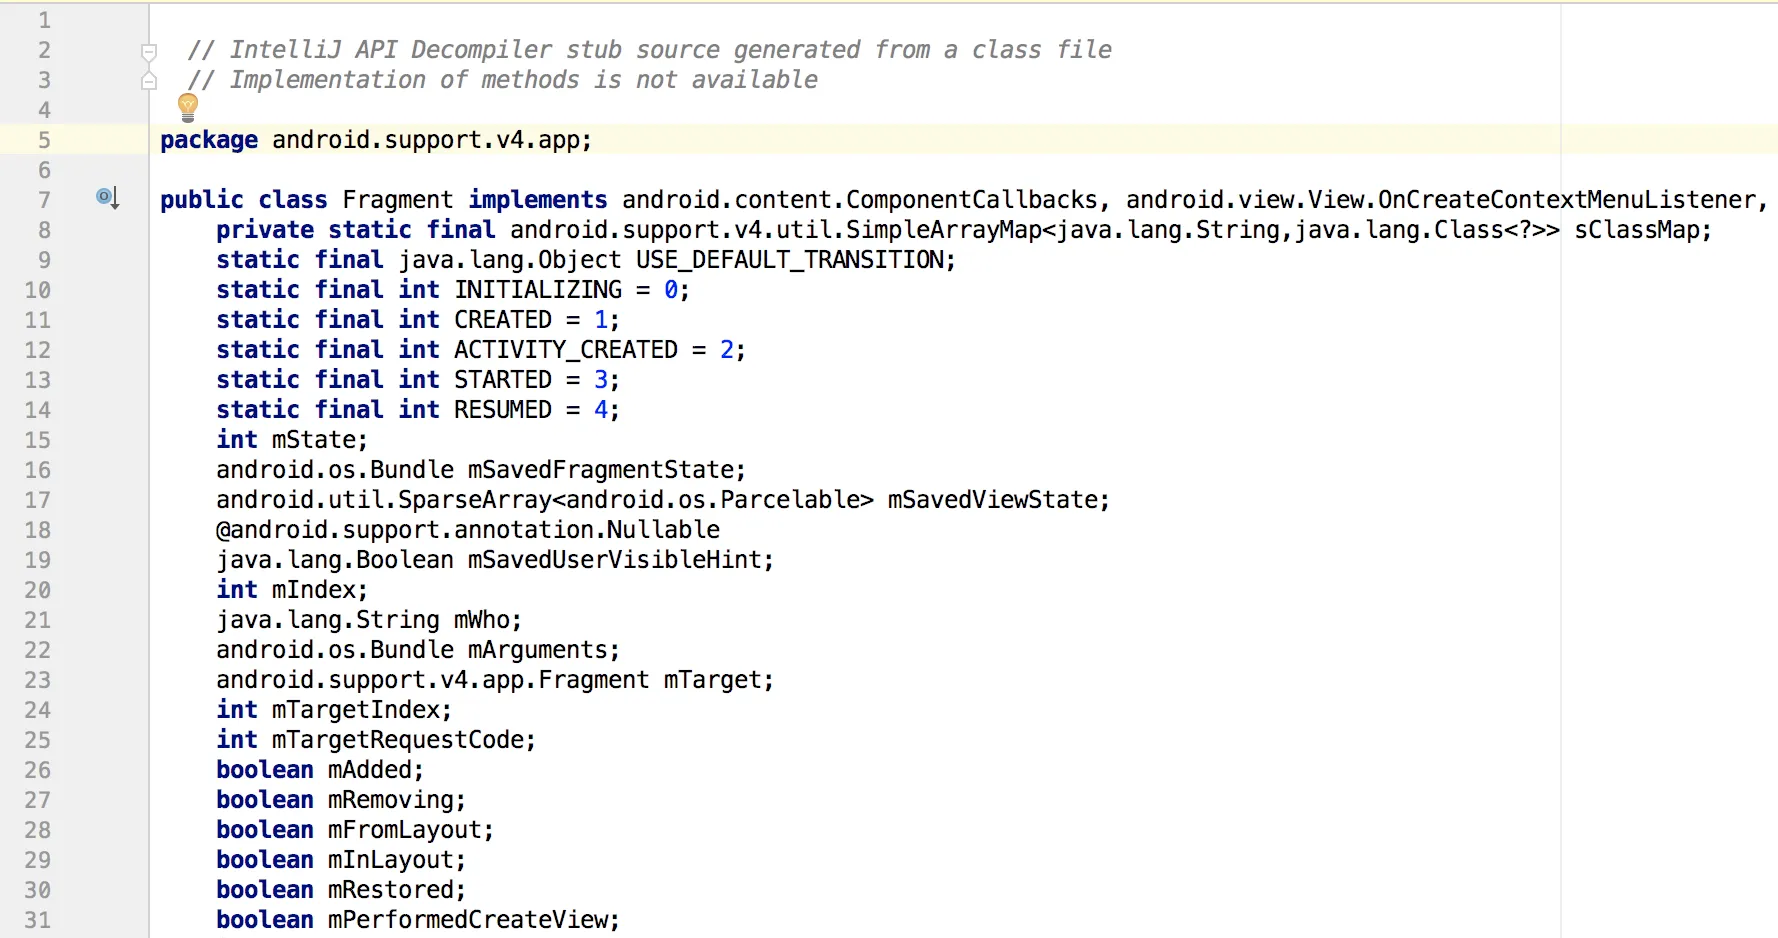Click the implemented-class gutter icon on line 7
The image size is (1778, 938).
click(108, 198)
